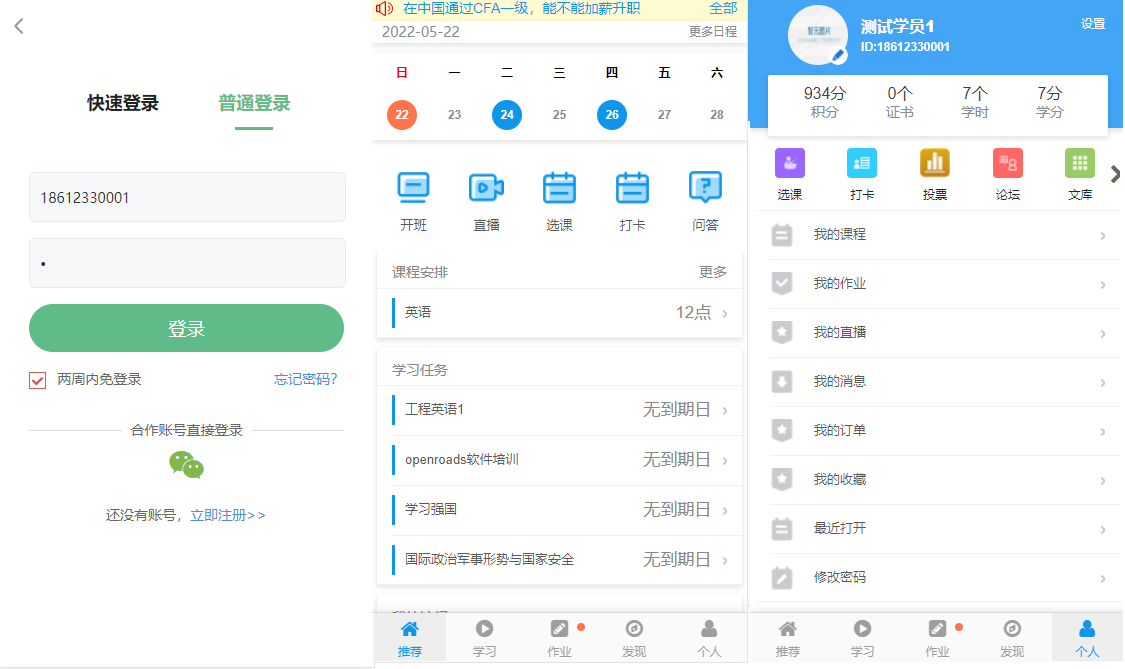This screenshot has width=1125, height=669.
Task: Open the purple 选课 icon in profile
Action: point(789,164)
